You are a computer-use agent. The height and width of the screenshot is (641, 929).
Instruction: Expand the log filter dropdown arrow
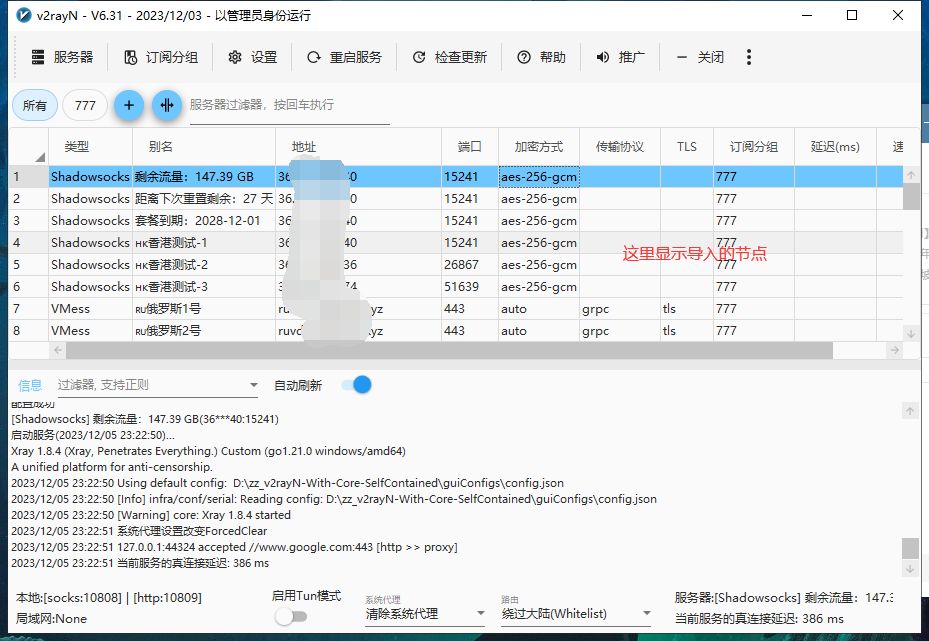(253, 386)
